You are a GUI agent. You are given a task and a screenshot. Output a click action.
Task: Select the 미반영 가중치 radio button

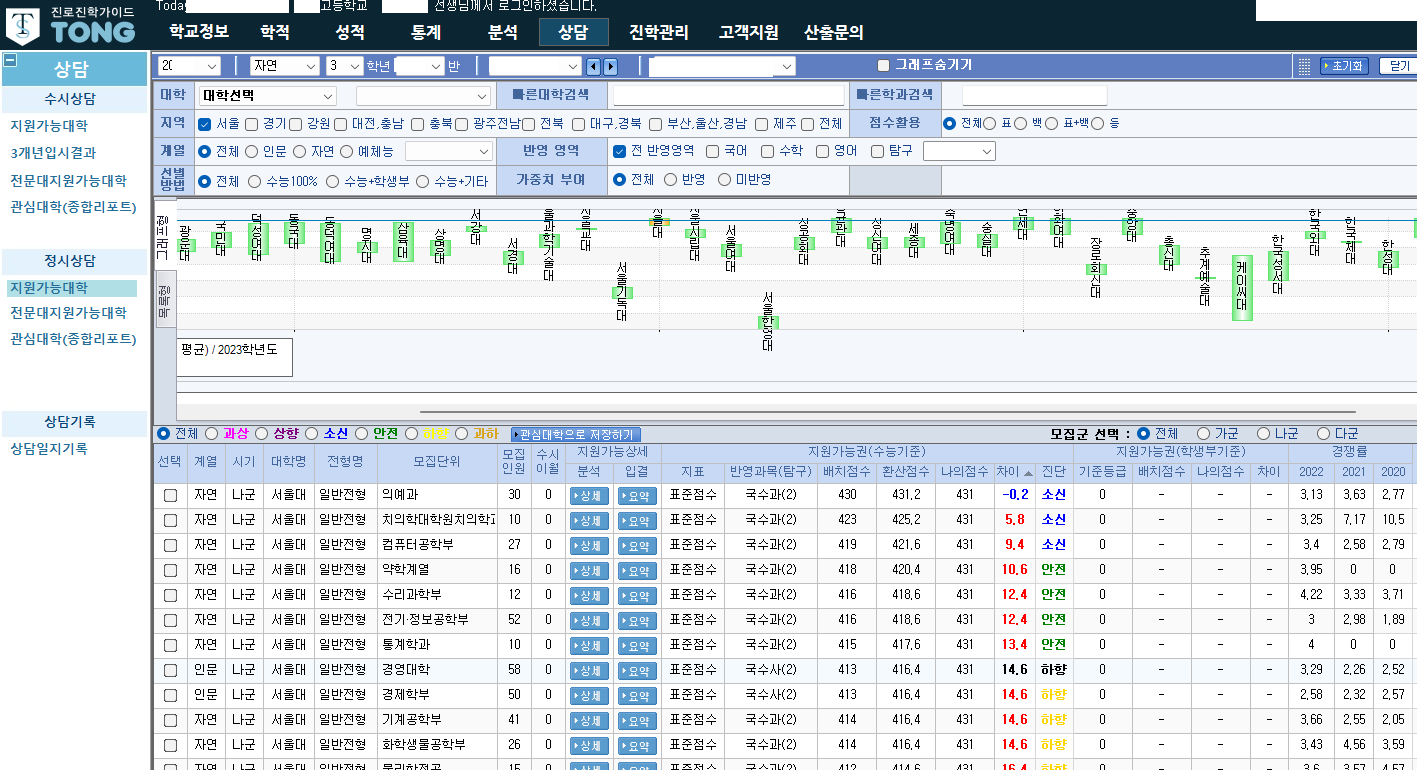point(724,180)
